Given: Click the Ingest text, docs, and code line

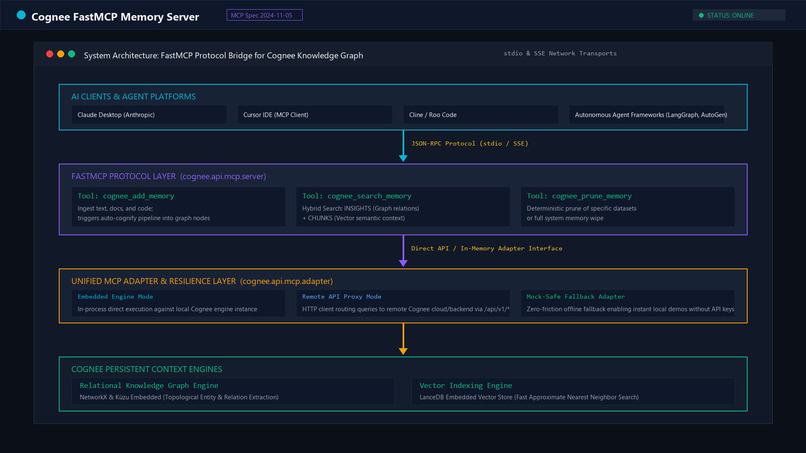Looking at the screenshot, I should coord(115,209).
